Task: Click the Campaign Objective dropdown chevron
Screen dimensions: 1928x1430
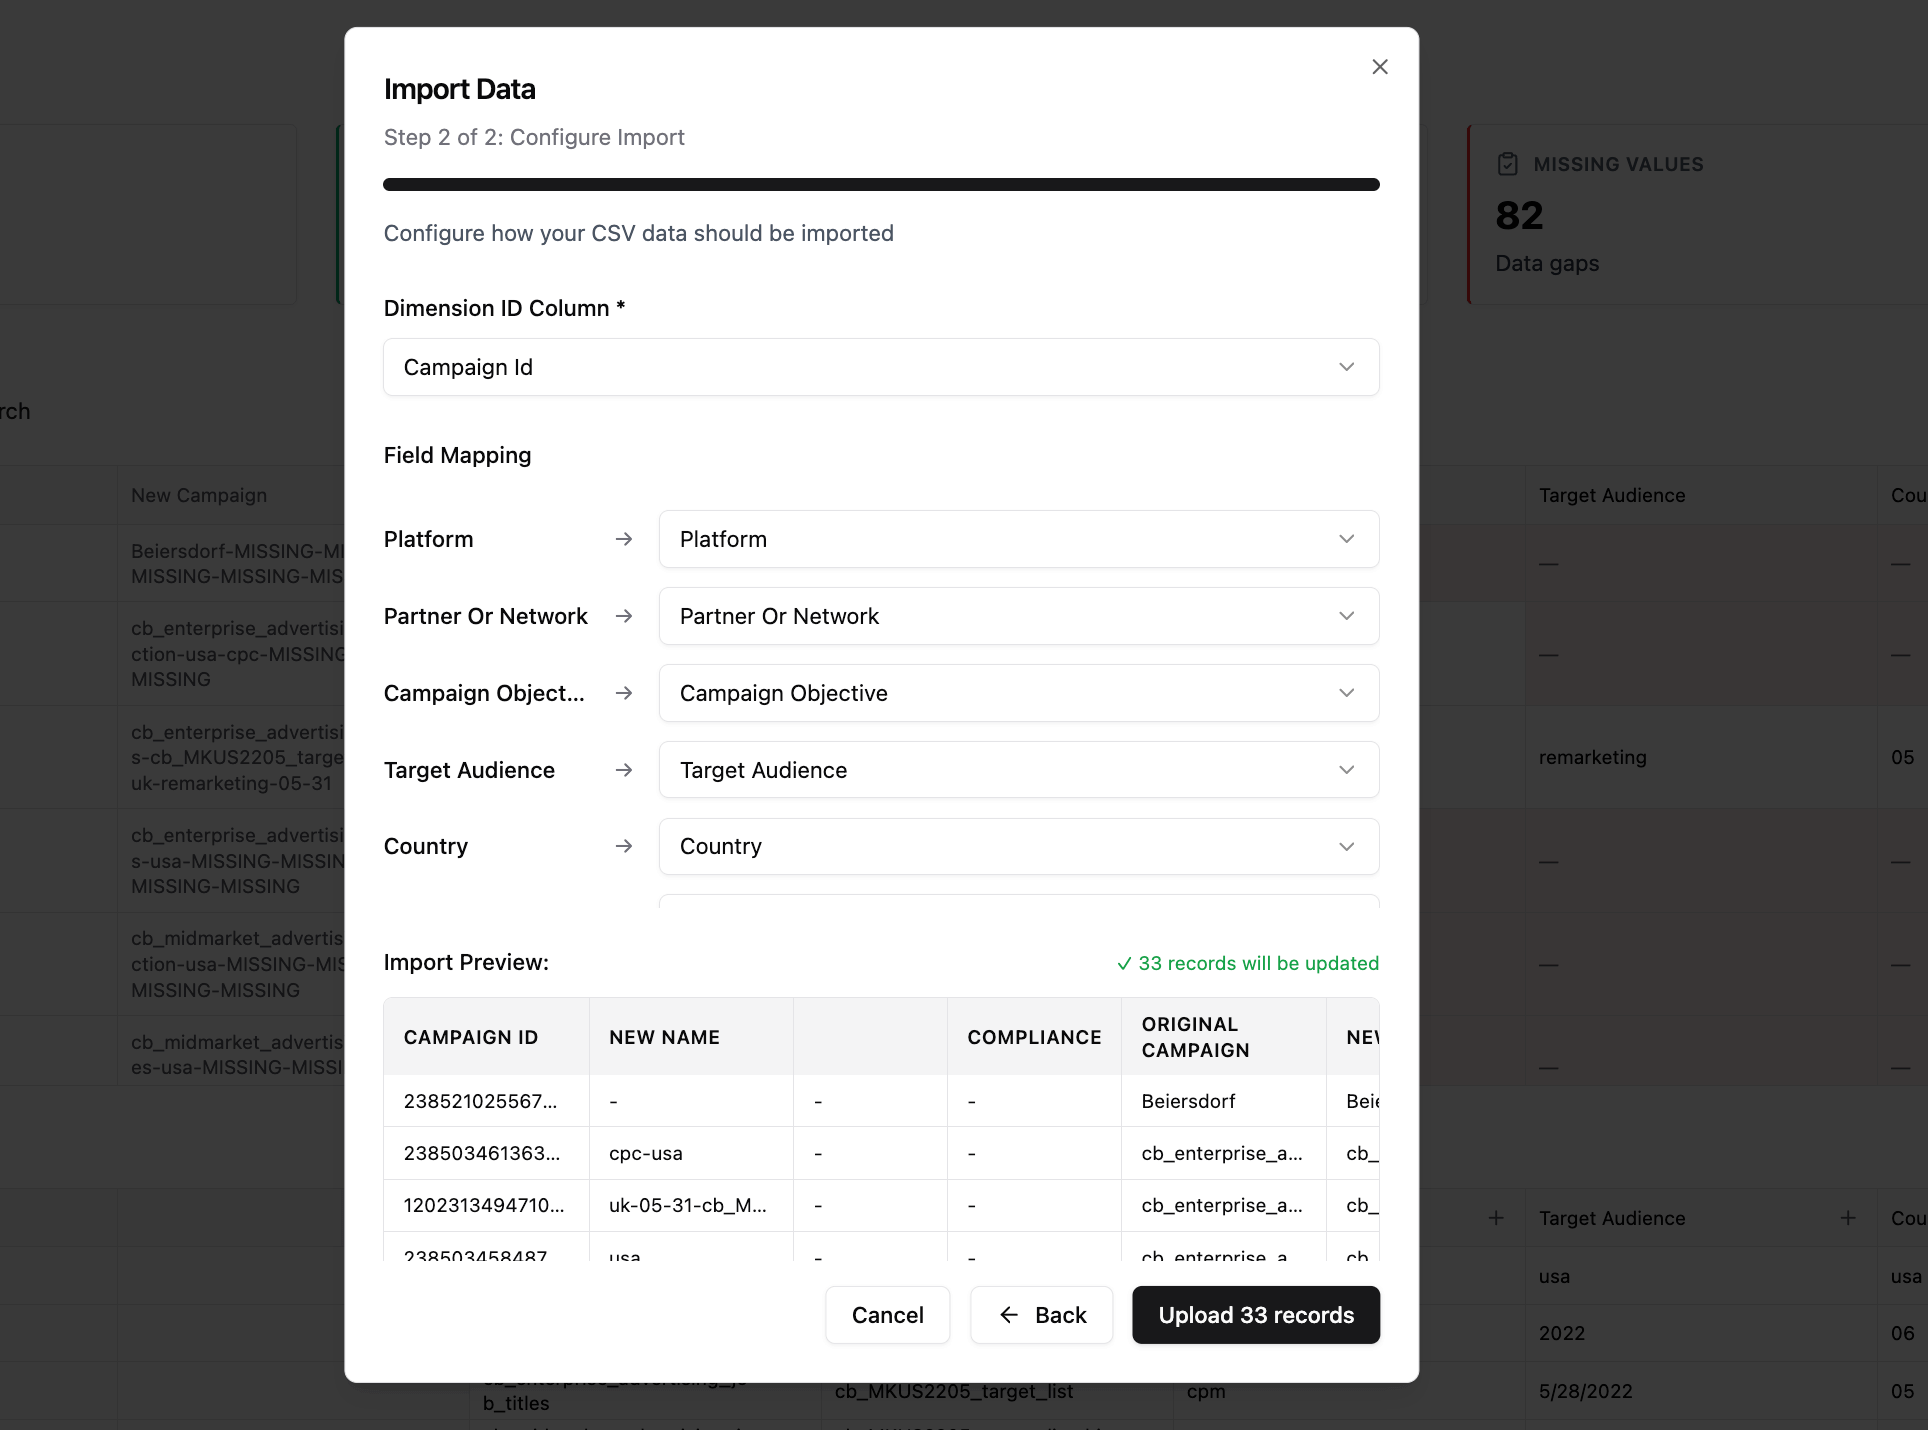Action: pyautogui.click(x=1346, y=693)
